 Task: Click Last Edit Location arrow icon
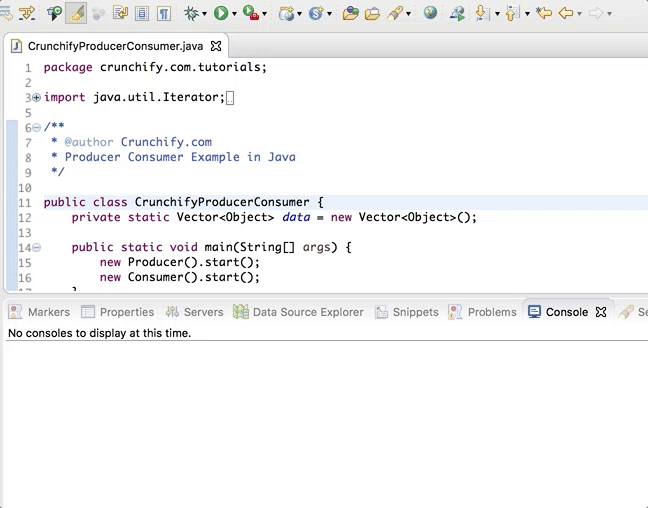[x=543, y=13]
